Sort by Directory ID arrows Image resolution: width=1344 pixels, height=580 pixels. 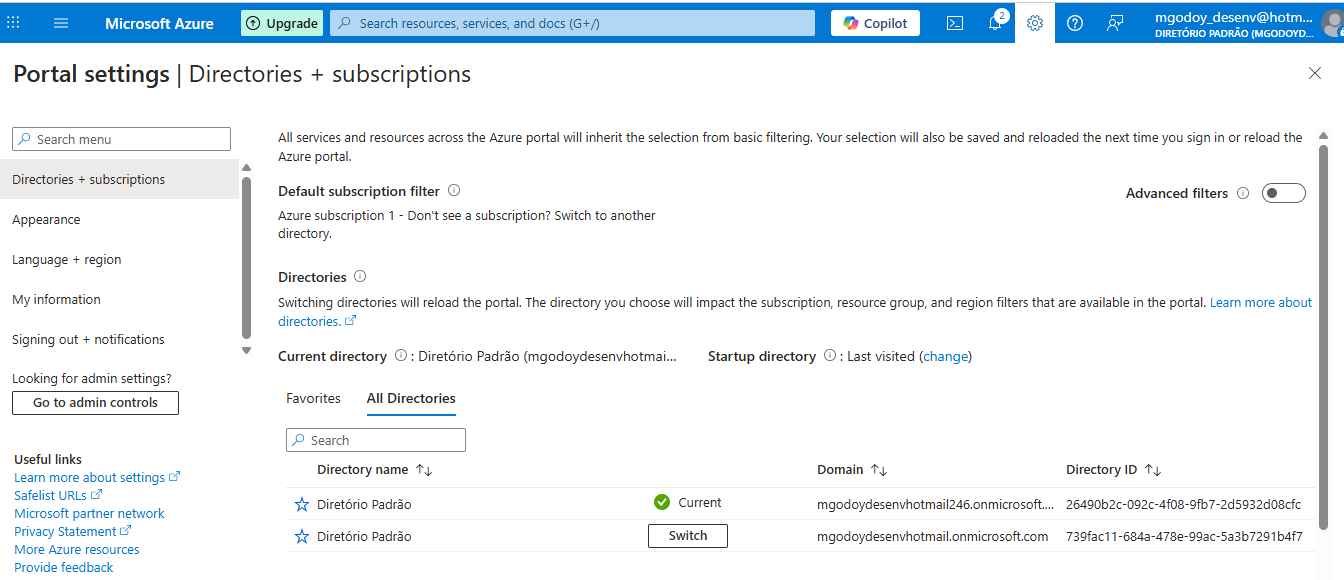click(1153, 470)
